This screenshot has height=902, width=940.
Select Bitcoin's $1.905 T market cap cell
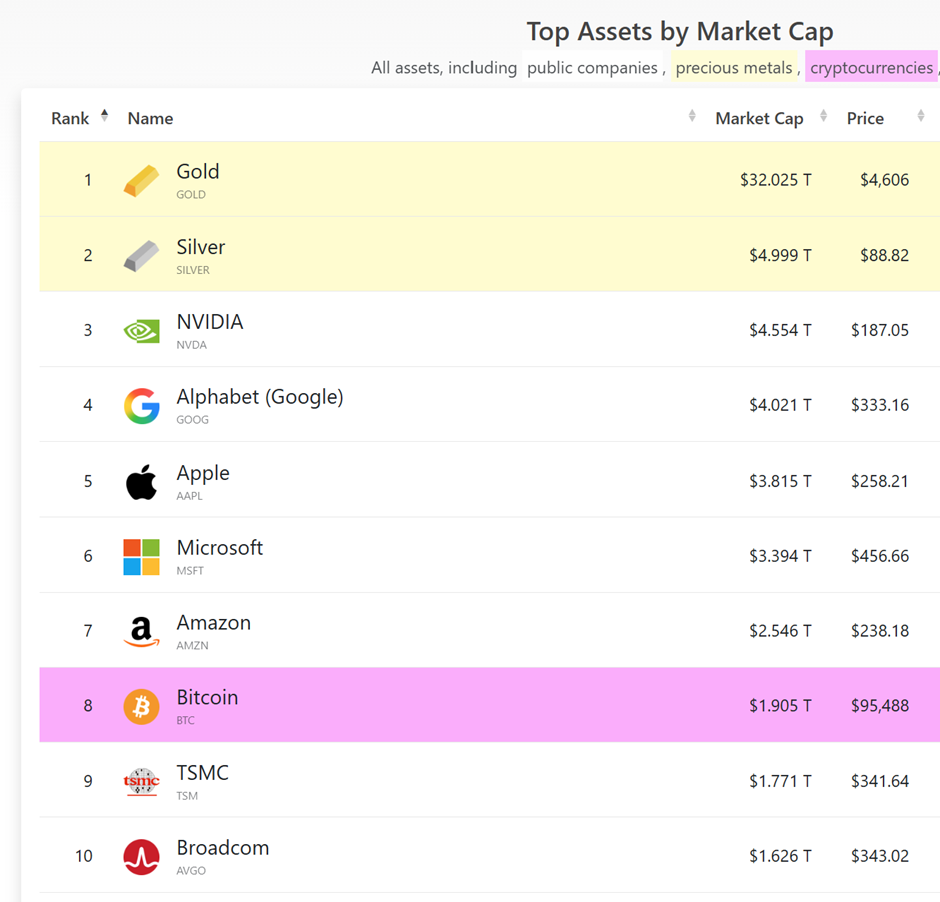(780, 706)
